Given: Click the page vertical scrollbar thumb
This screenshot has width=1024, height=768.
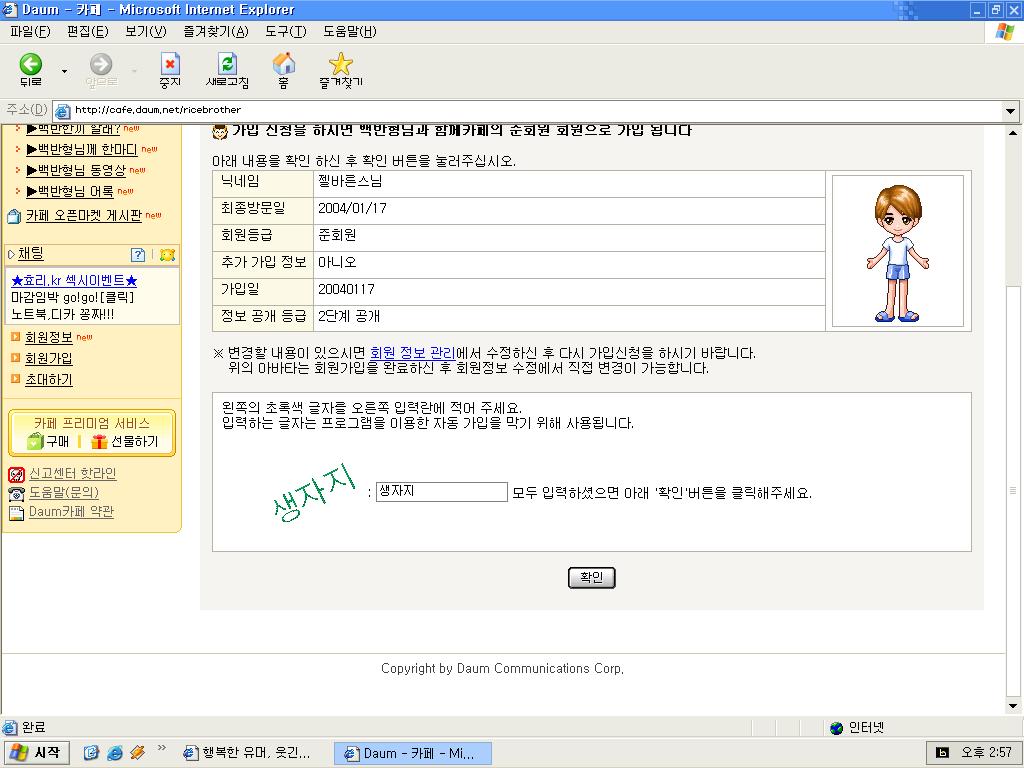Looking at the screenshot, I should click(1014, 491).
